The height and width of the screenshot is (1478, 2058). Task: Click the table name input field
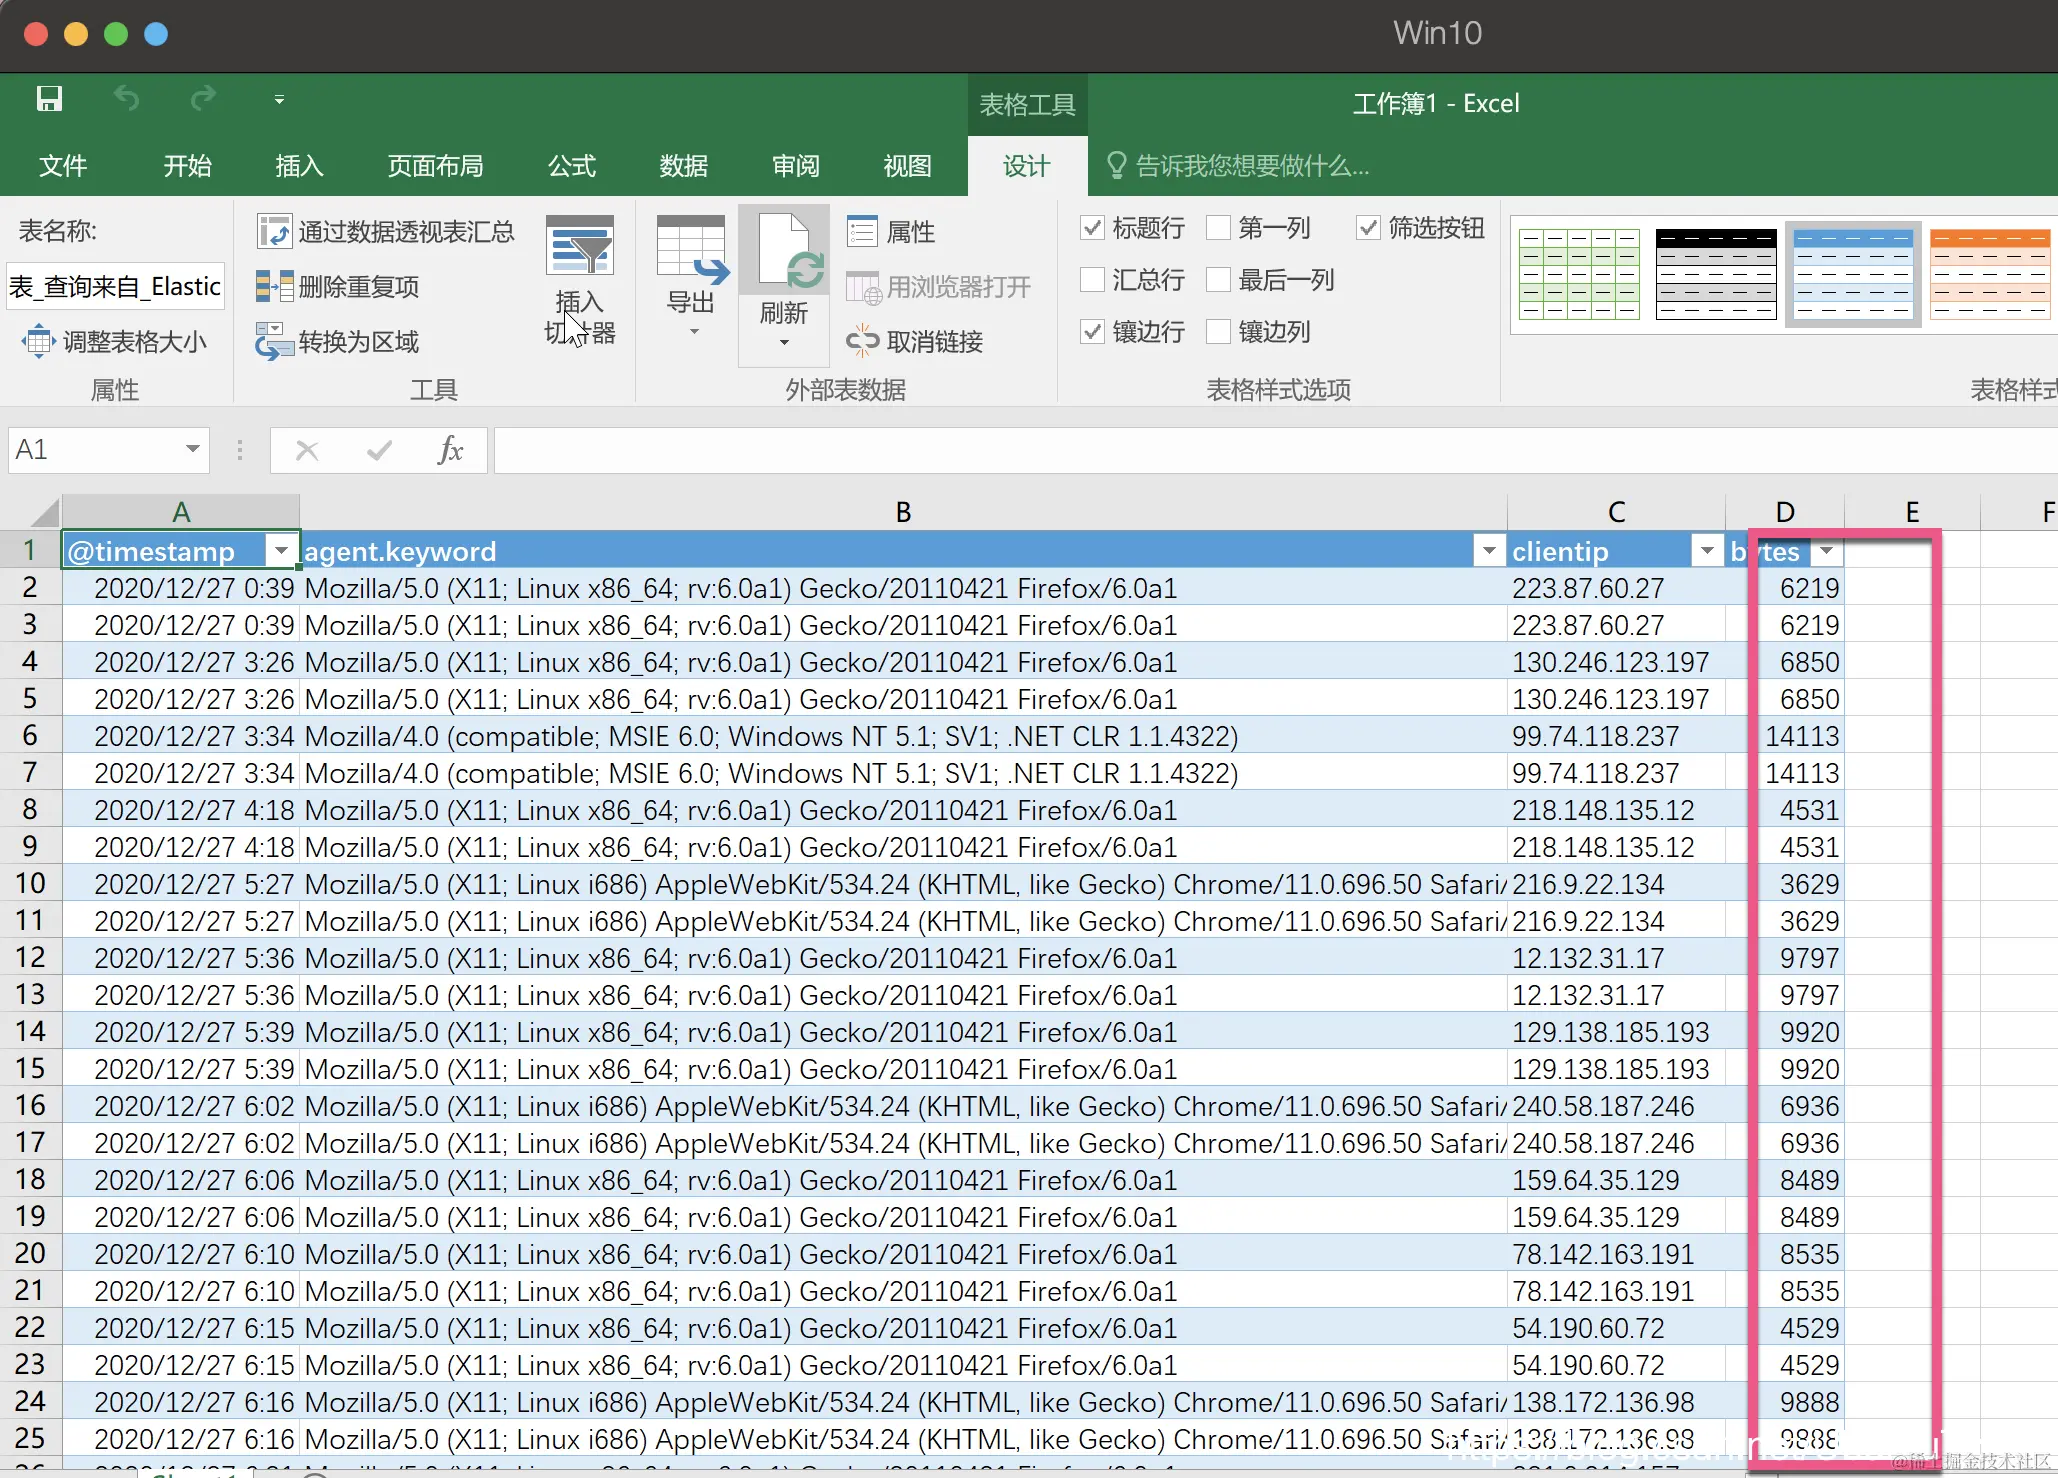[114, 287]
